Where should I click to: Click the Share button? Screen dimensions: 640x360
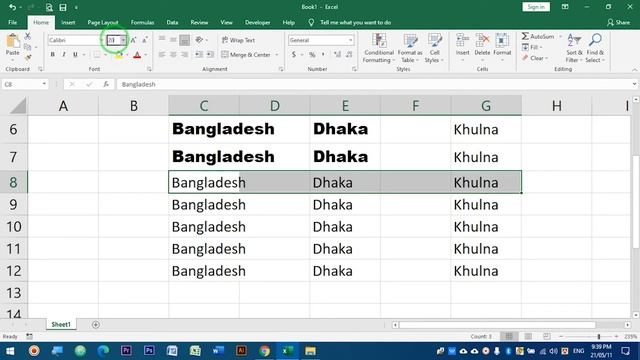click(618, 22)
